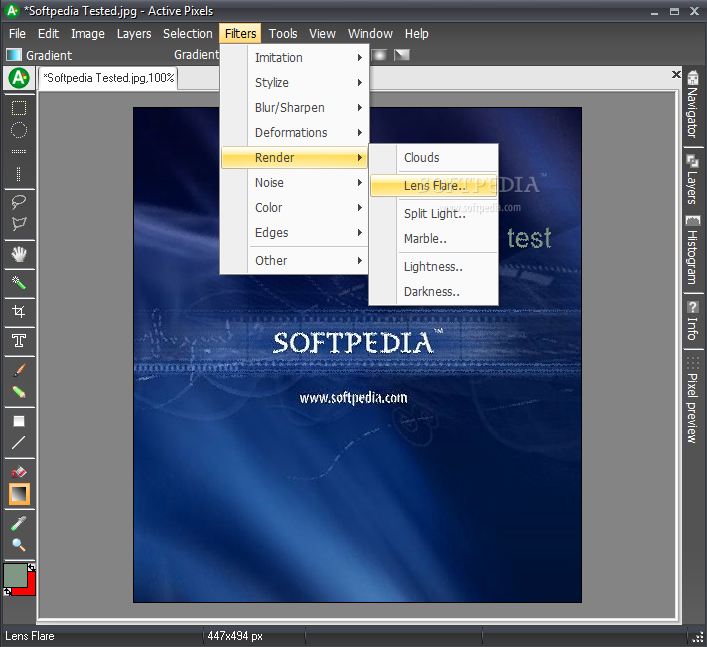The width and height of the screenshot is (707, 647).
Task: Click the gradient preview icon in options bar
Action: point(14,55)
